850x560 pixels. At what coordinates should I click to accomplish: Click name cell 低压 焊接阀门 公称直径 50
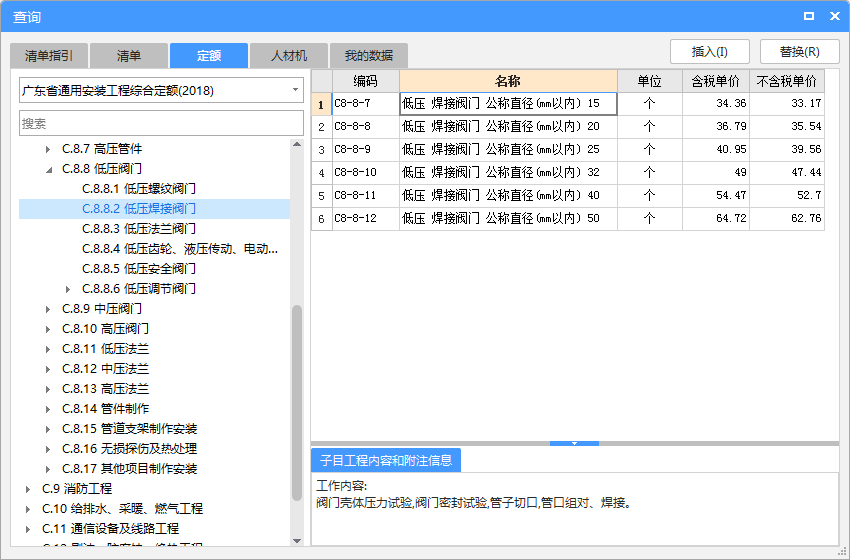click(508, 219)
